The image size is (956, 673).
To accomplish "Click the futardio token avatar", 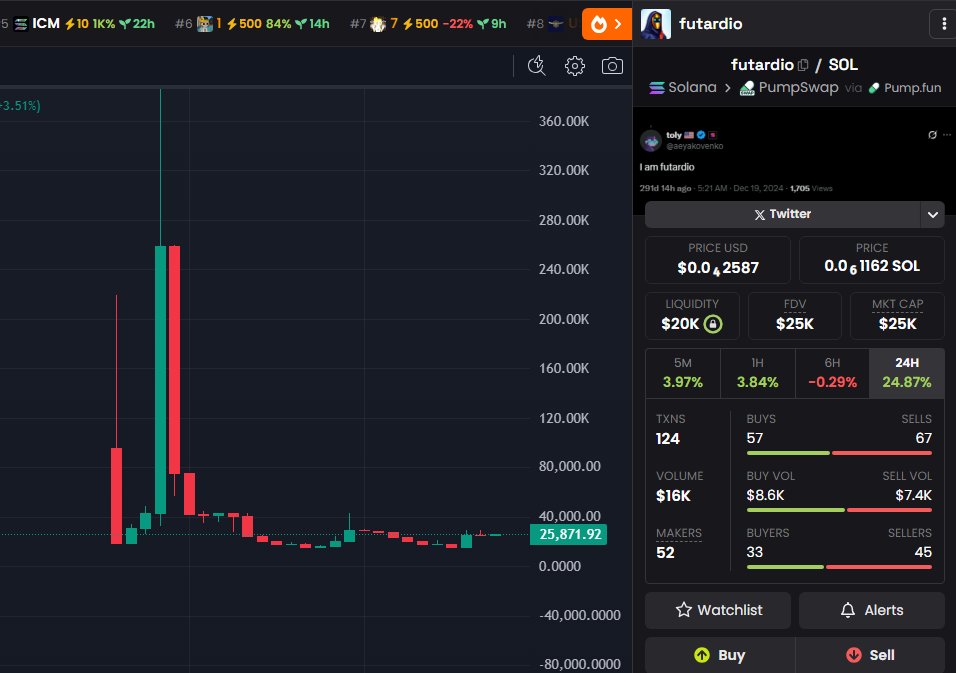I will (x=655, y=24).
